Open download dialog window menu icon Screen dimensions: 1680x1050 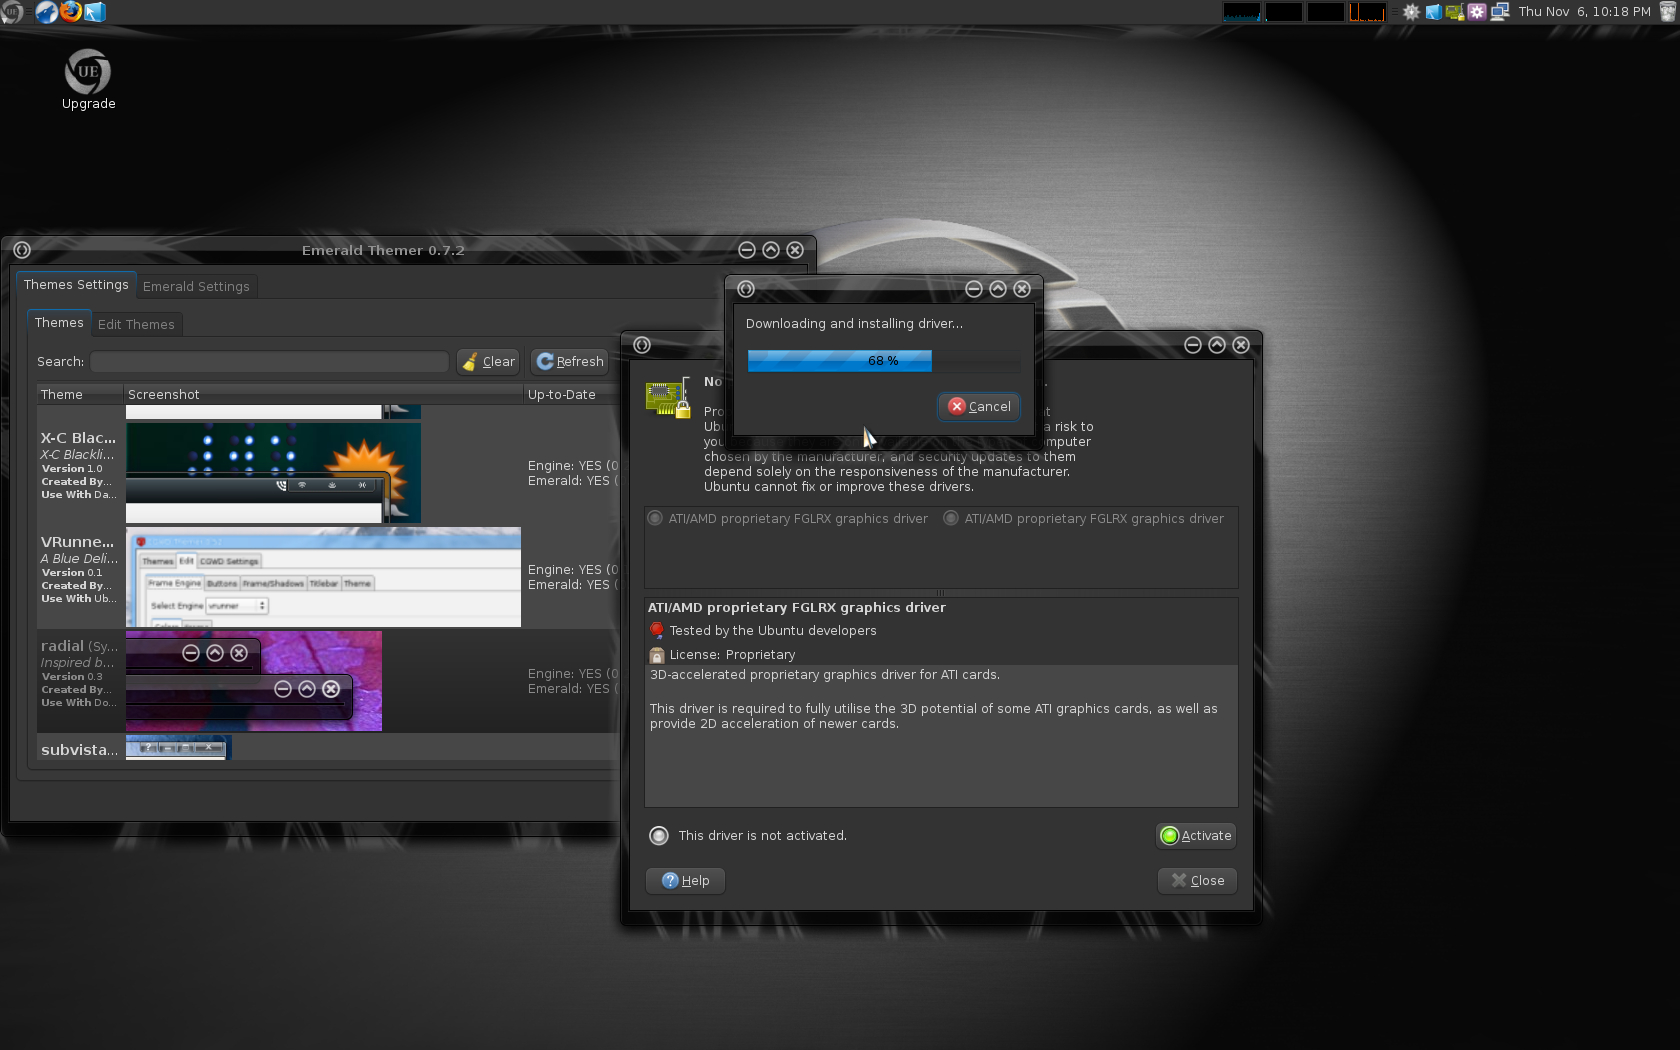[746, 289]
